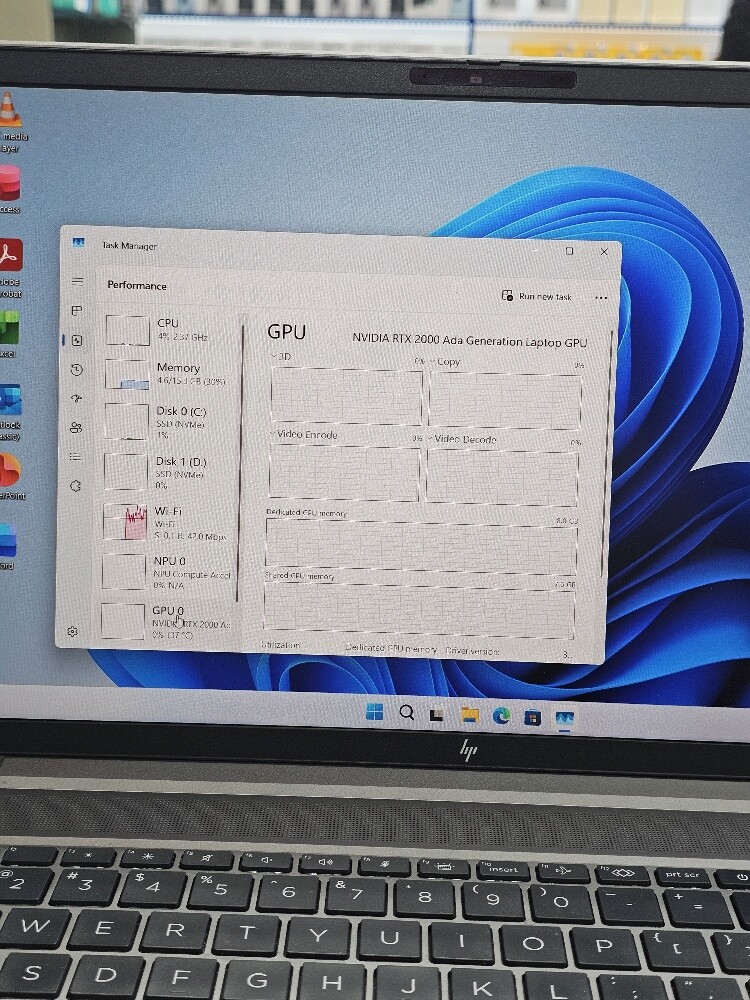Click the Driver version label
The width and height of the screenshot is (750, 1000).
pyautogui.click(x=472, y=651)
